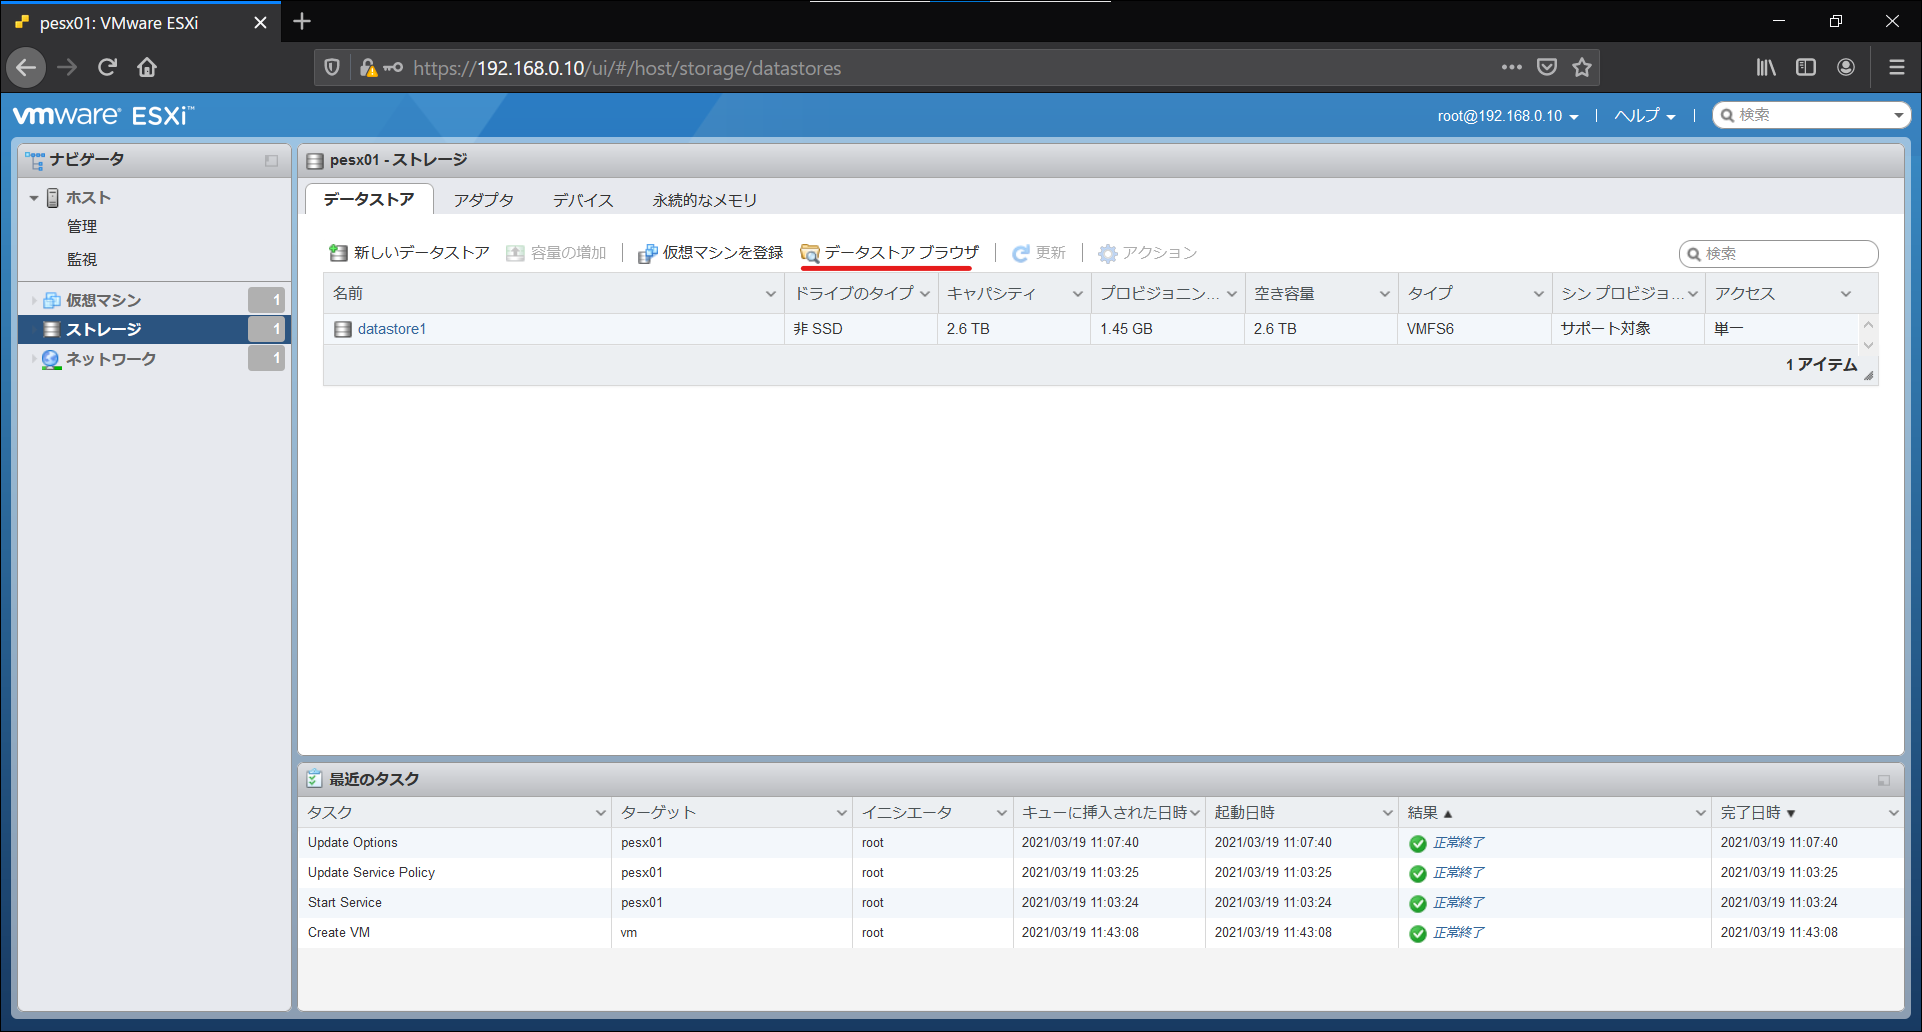Select 管理 under ホスト

point(82,227)
